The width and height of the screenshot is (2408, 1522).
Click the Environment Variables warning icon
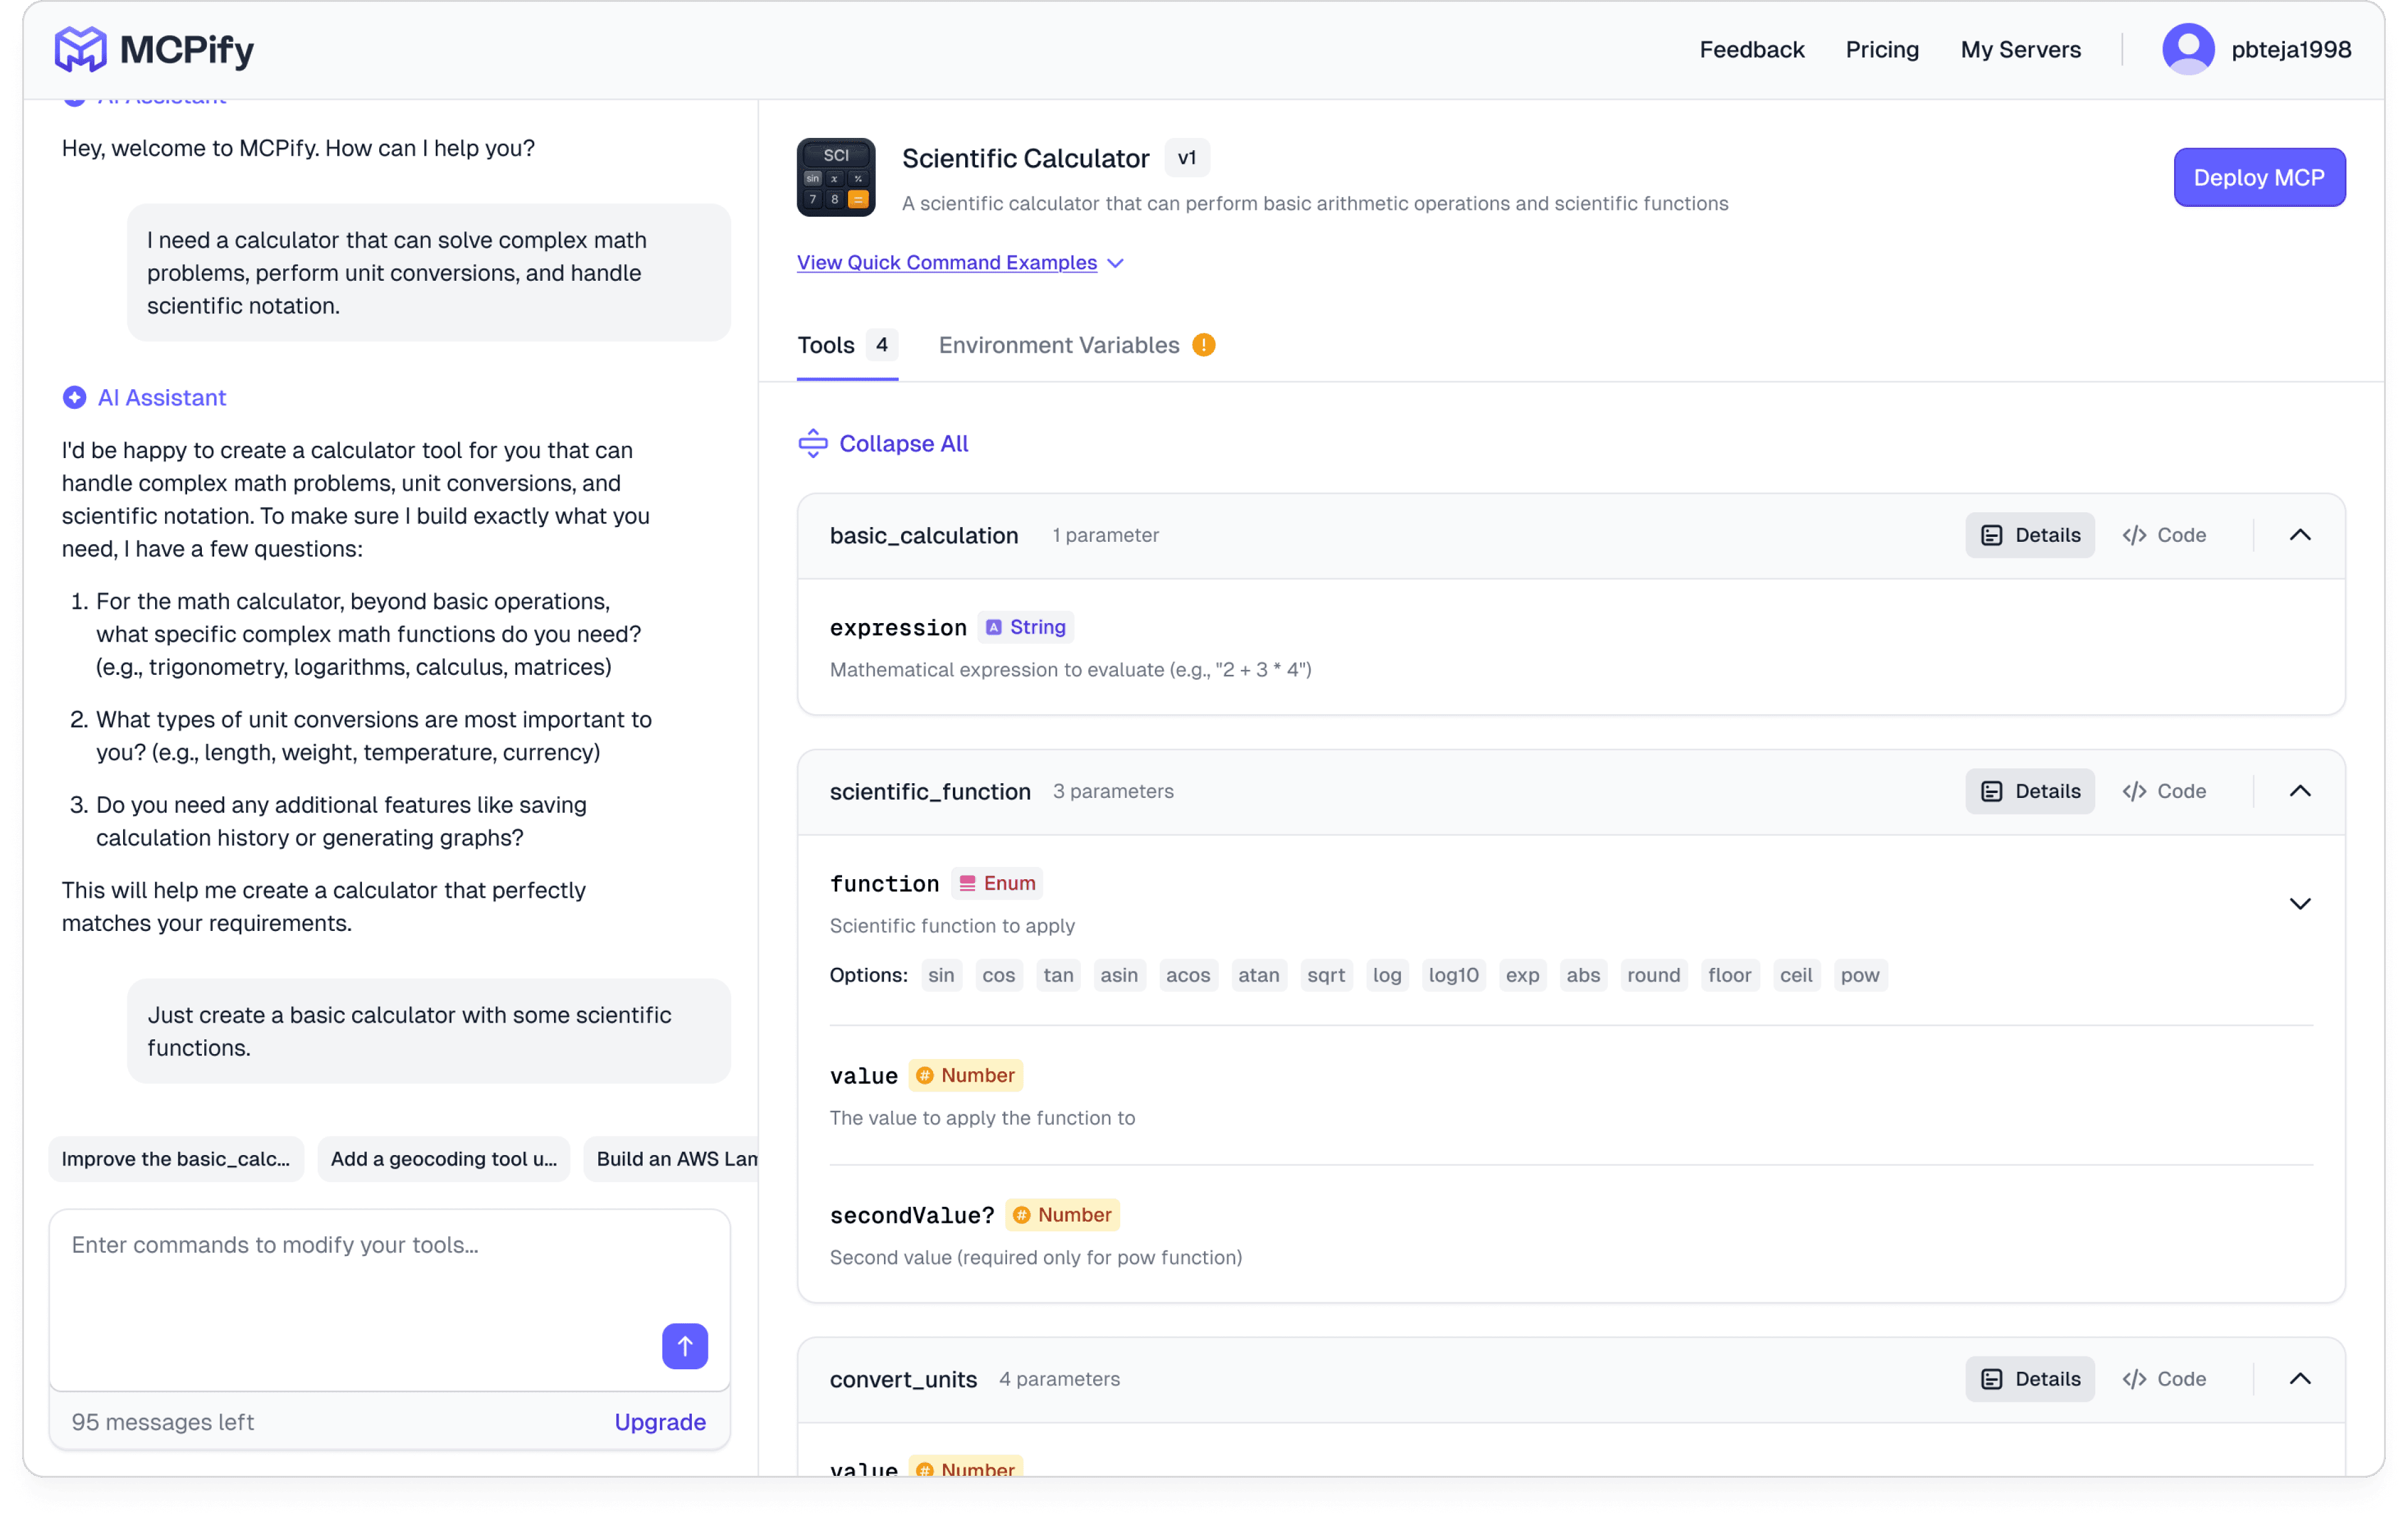point(1203,345)
